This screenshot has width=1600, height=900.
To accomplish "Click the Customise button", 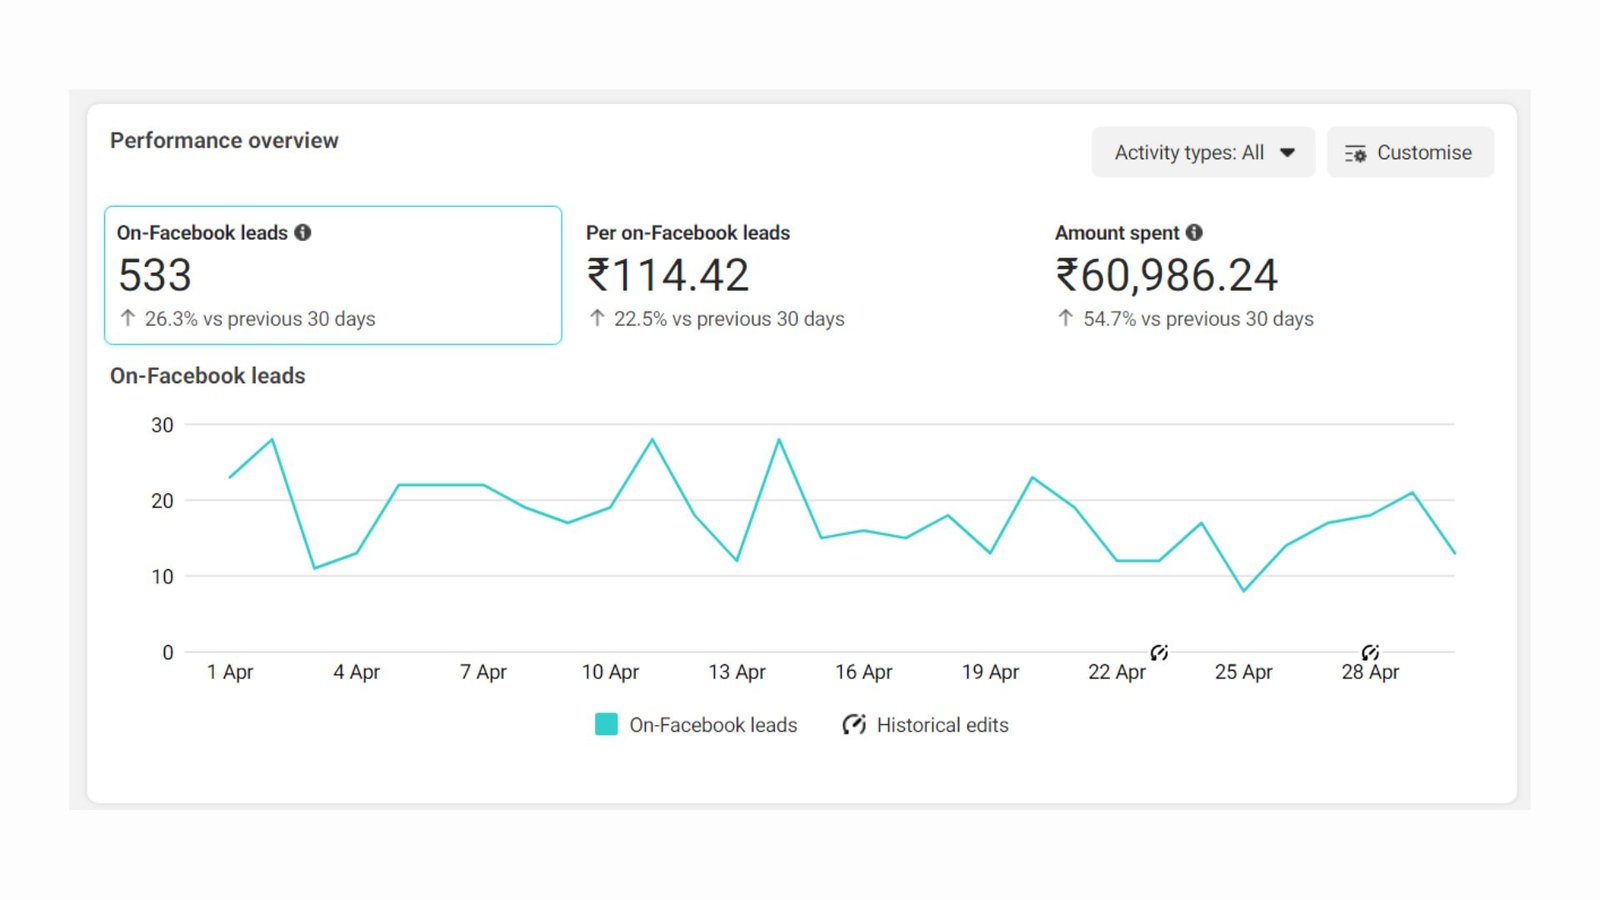I will [1410, 152].
